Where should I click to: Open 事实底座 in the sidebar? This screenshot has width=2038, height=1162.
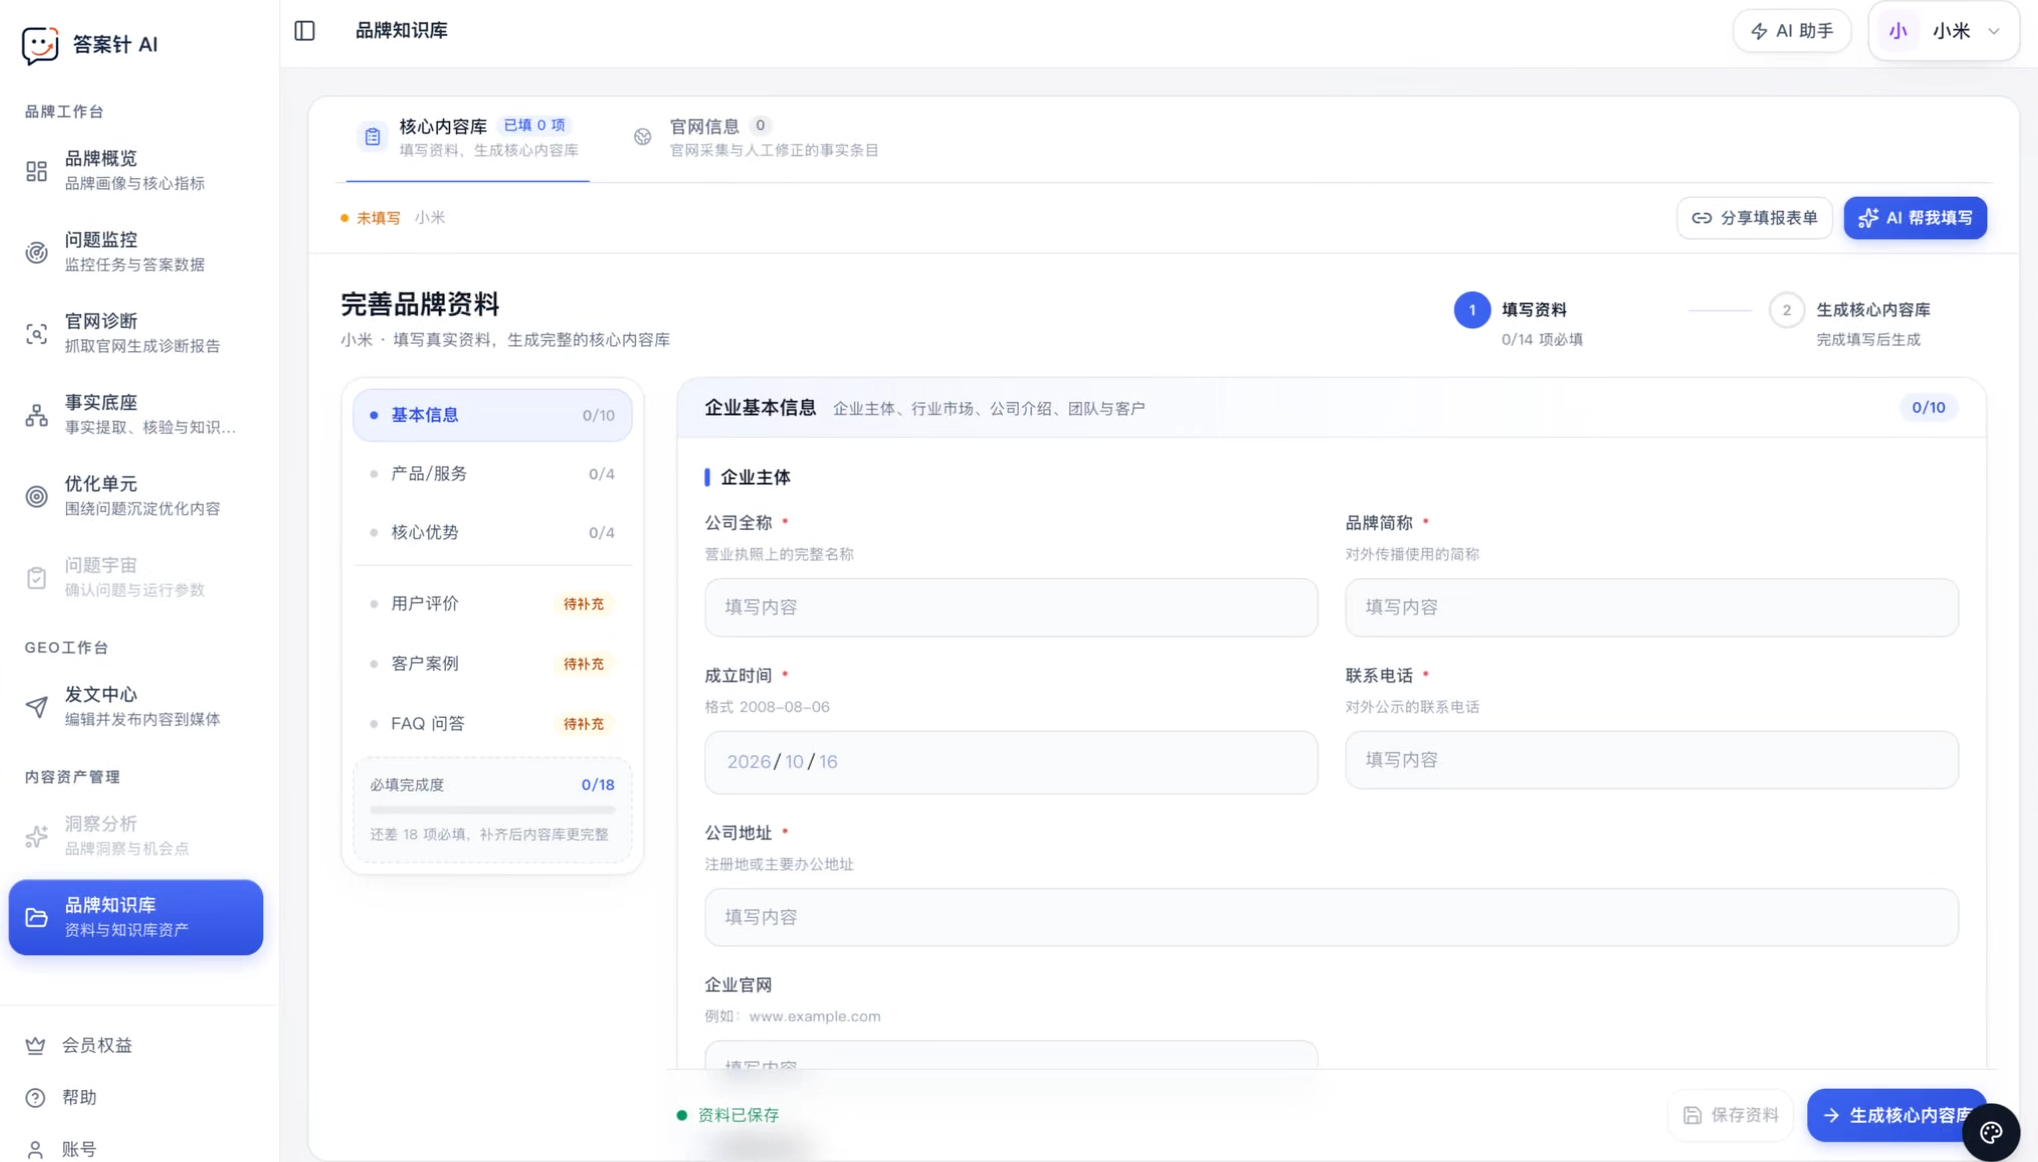click(x=136, y=414)
